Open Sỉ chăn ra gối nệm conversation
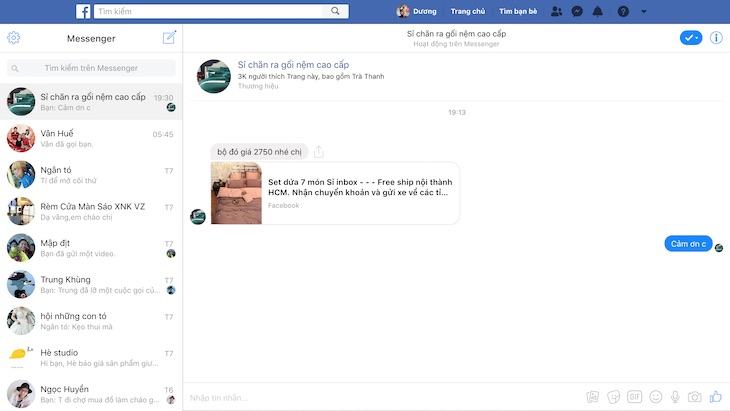The image size is (730, 411). 91,101
